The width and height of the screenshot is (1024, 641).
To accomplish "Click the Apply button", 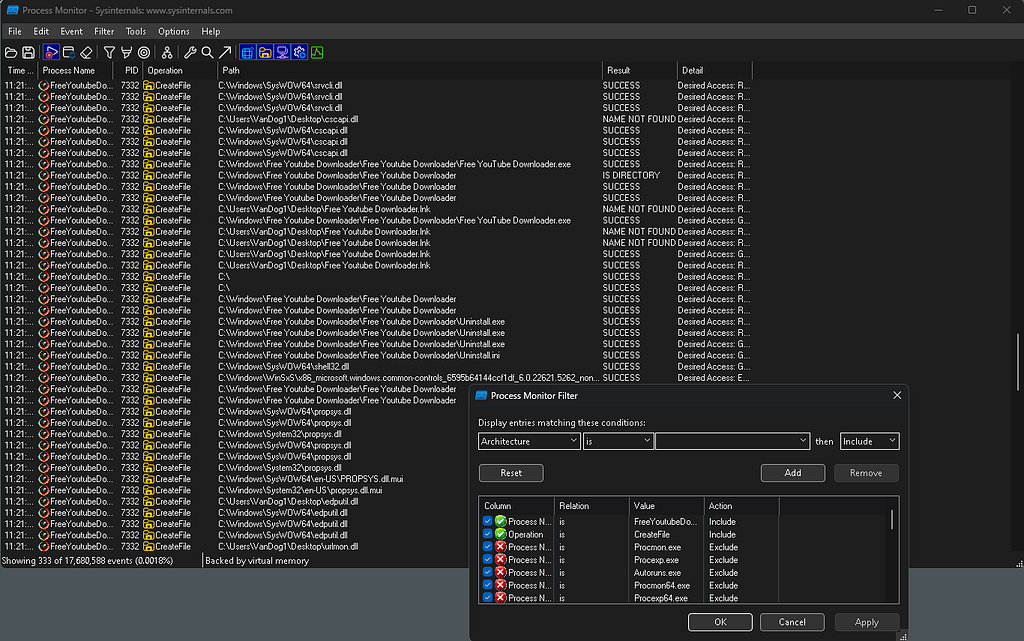I will point(867,622).
